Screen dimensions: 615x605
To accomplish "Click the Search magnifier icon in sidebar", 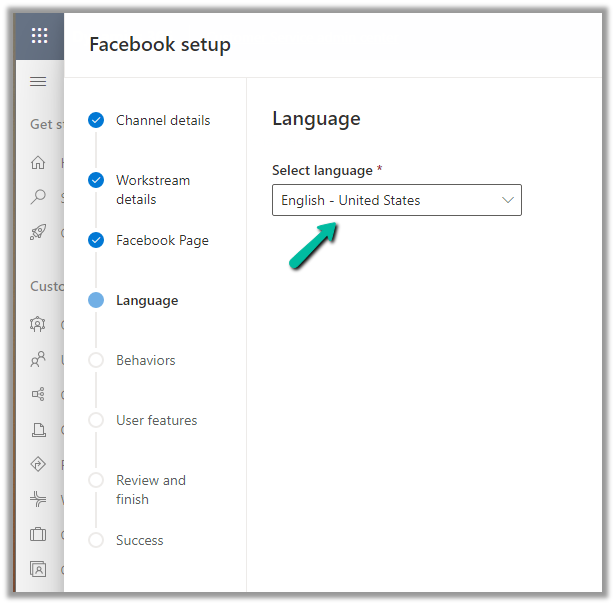I will click(38, 197).
